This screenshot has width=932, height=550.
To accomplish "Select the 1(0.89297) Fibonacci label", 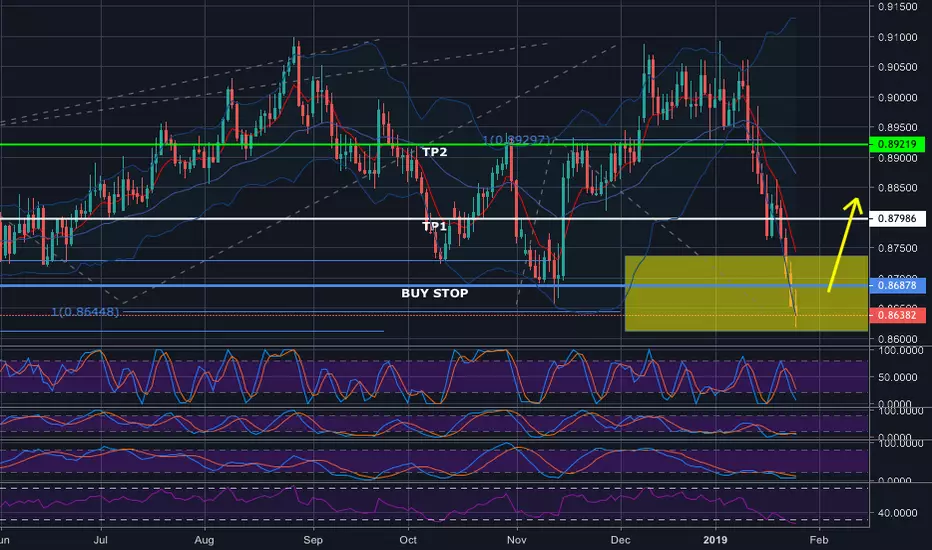I will [517, 140].
